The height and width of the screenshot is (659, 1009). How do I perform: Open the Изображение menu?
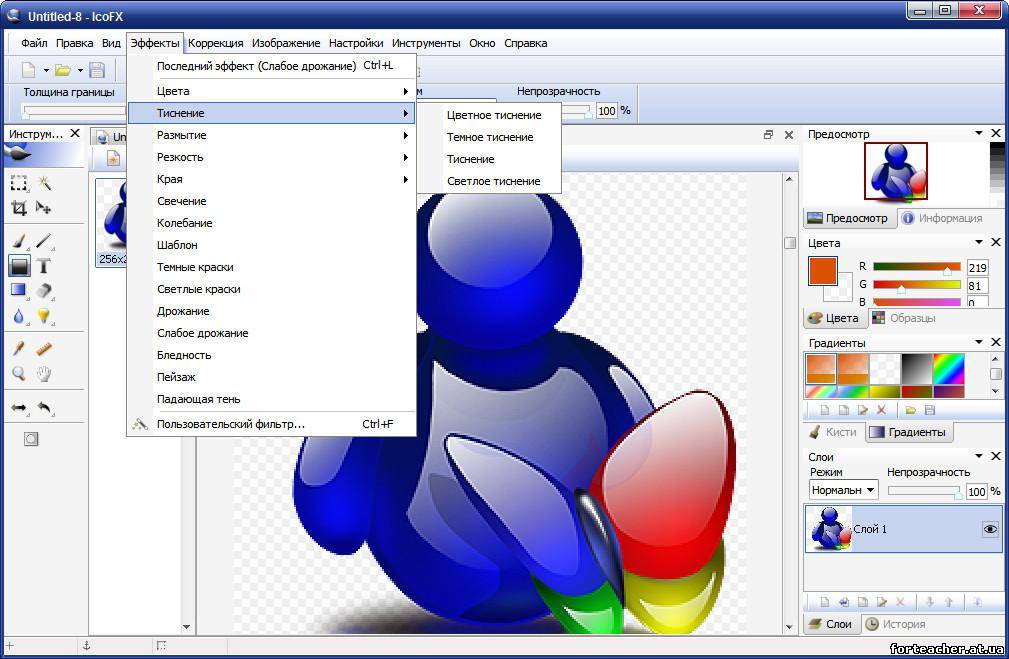pyautogui.click(x=286, y=43)
